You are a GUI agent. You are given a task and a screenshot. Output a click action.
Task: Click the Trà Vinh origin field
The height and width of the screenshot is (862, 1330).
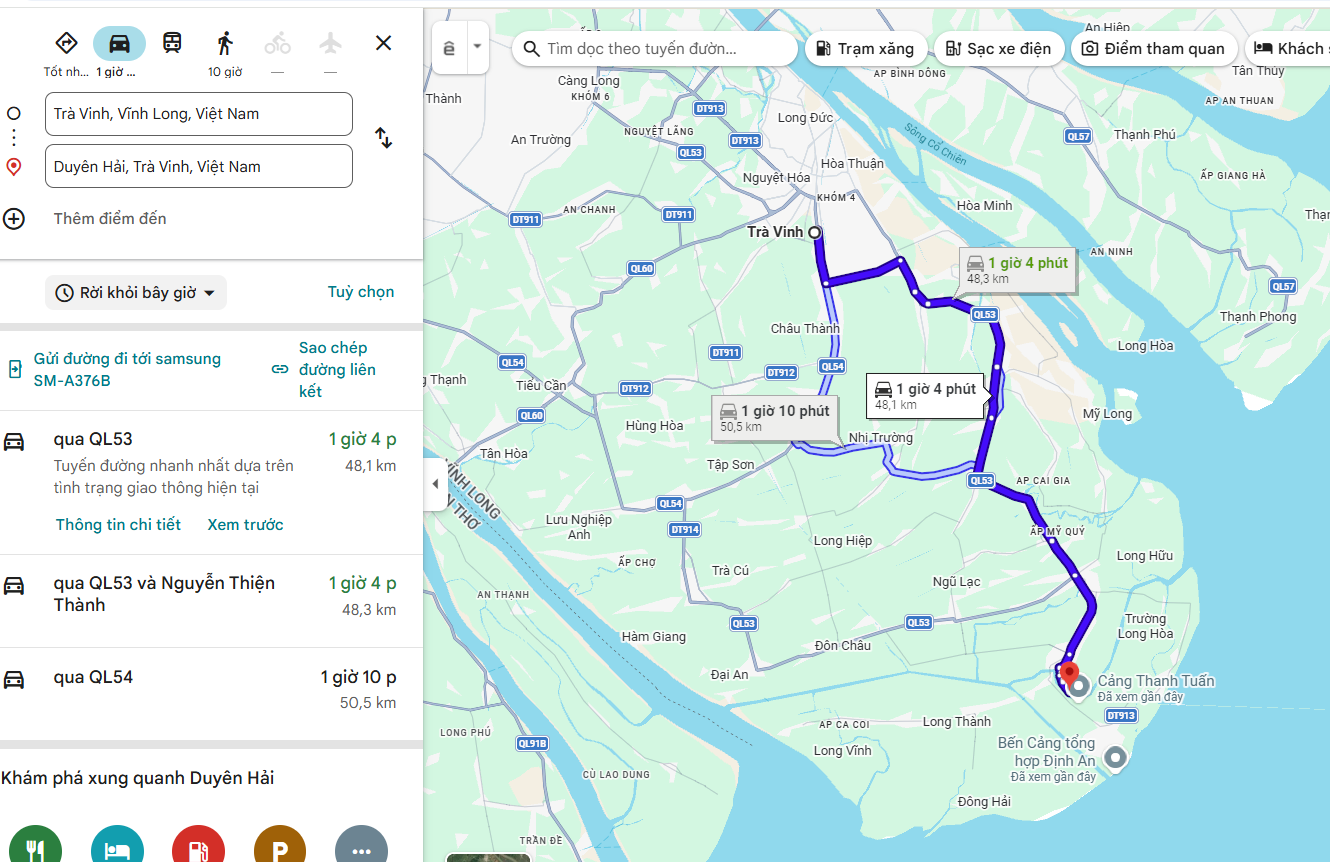pos(199,114)
